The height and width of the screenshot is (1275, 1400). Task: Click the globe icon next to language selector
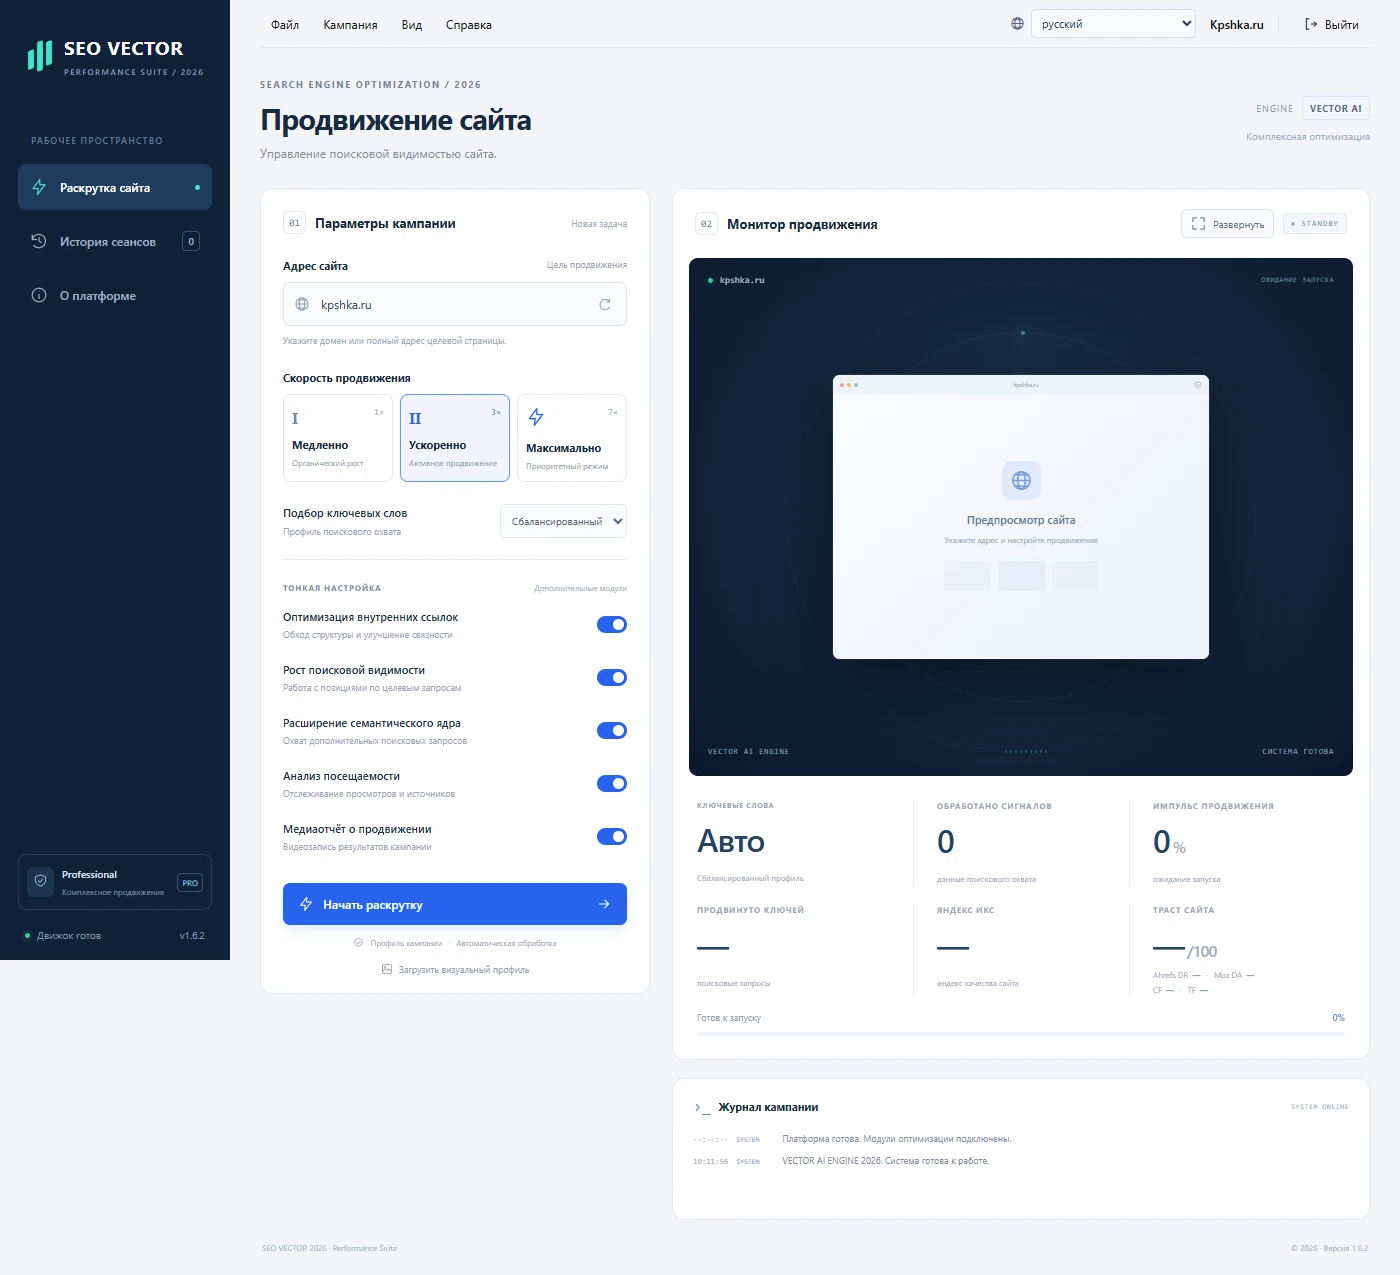[x=1017, y=24]
